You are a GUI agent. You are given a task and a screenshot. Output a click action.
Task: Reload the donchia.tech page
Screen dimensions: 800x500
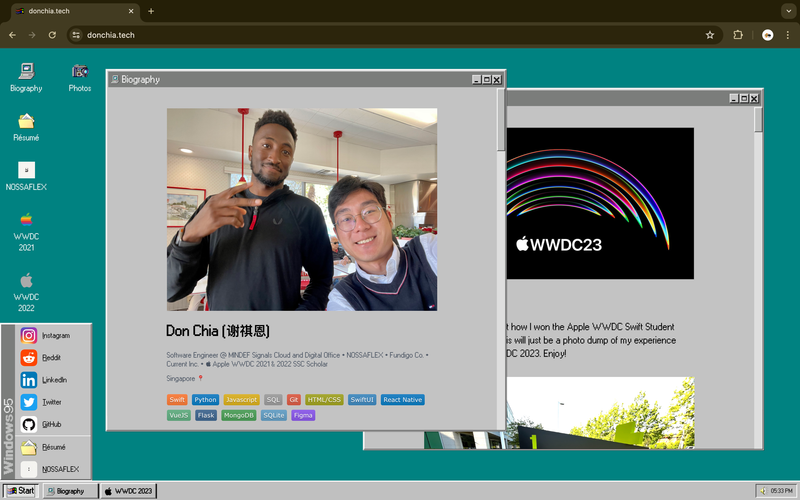tap(52, 35)
